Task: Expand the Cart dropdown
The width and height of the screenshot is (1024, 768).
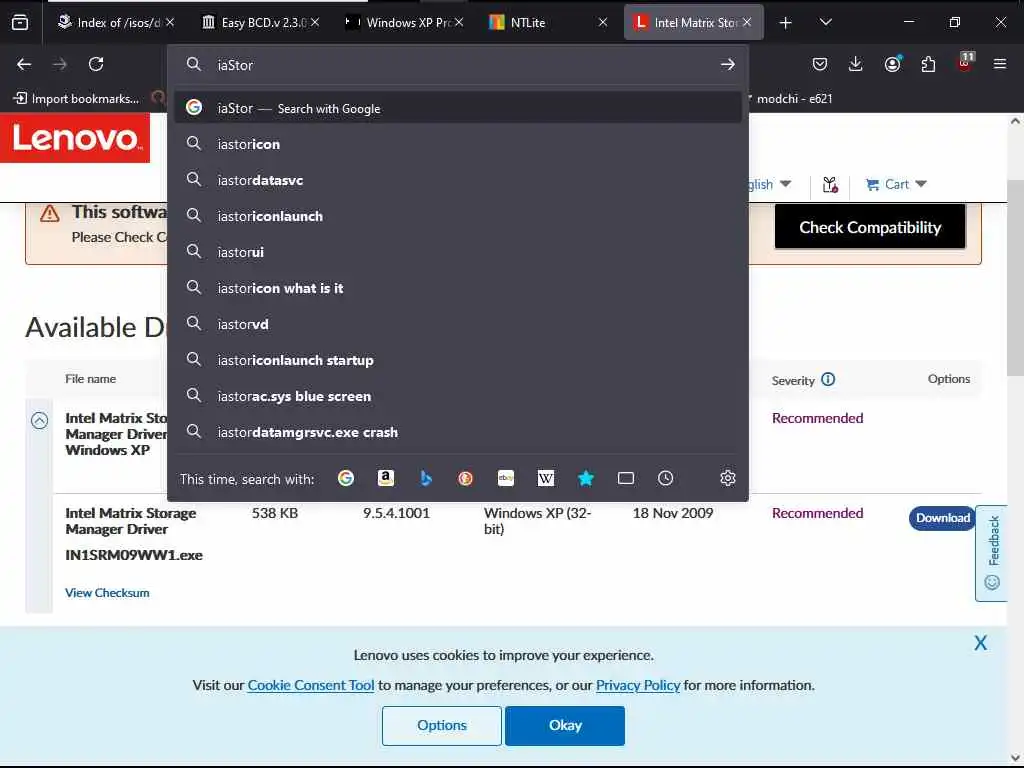Action: 921,184
